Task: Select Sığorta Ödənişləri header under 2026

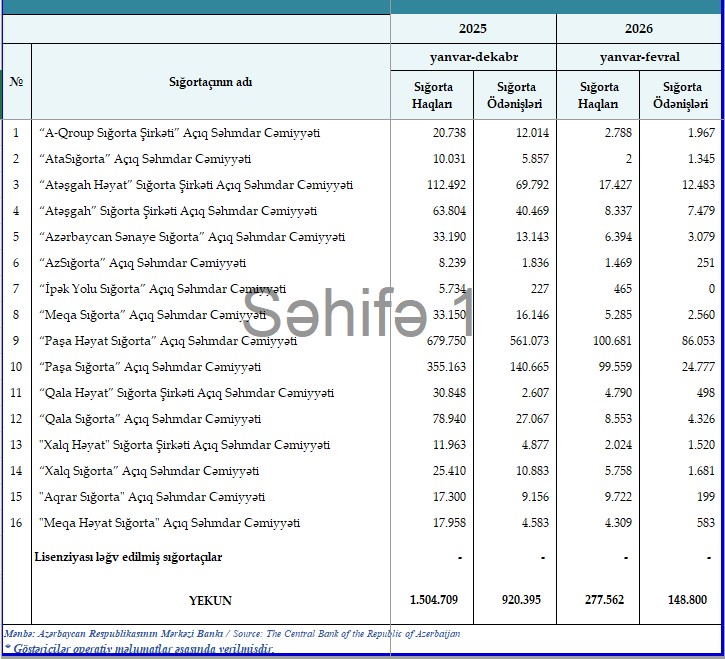Action: coord(682,95)
